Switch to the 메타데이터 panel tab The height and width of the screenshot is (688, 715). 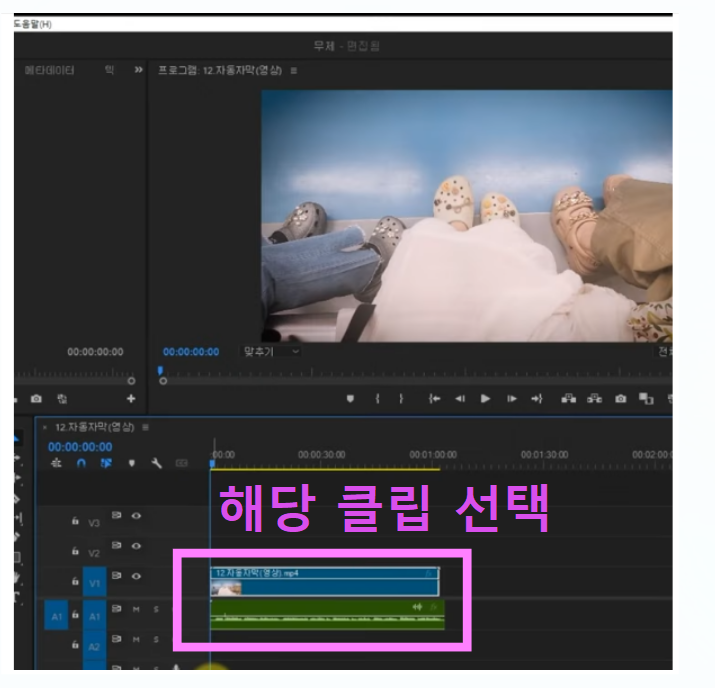49,70
